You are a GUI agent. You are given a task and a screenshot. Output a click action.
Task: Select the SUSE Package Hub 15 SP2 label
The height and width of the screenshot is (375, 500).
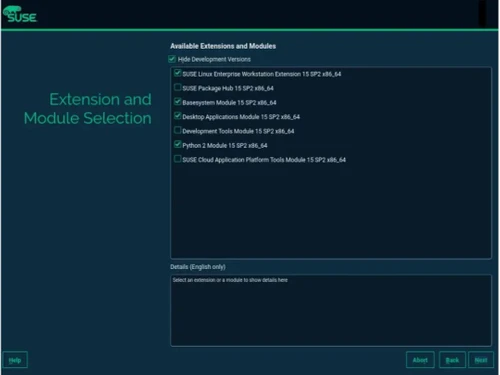pos(228,88)
